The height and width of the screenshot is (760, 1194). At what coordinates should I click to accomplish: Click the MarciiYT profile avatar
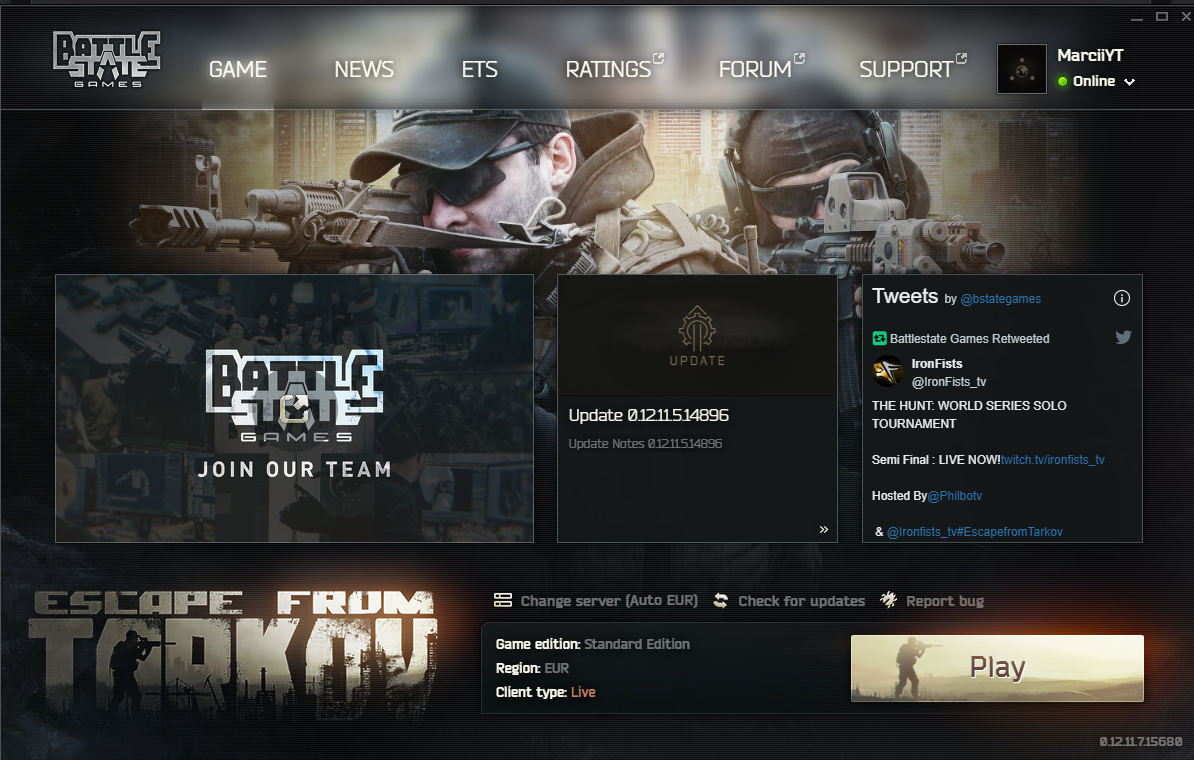pyautogui.click(x=1022, y=69)
